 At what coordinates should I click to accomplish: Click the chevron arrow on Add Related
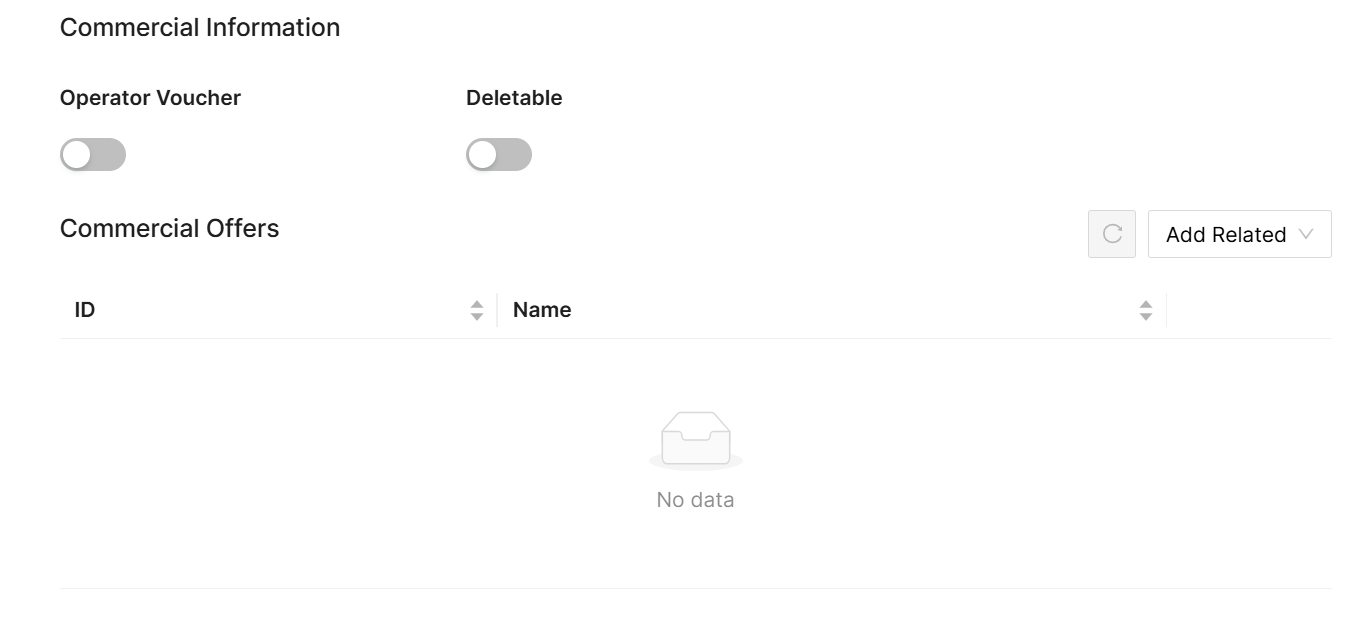1305,234
